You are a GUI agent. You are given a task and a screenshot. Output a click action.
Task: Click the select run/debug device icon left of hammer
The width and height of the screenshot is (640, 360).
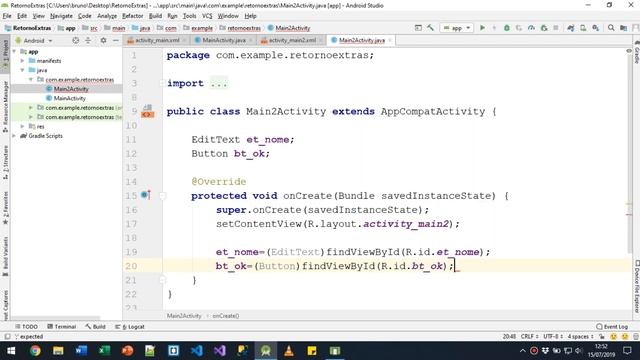[418, 28]
